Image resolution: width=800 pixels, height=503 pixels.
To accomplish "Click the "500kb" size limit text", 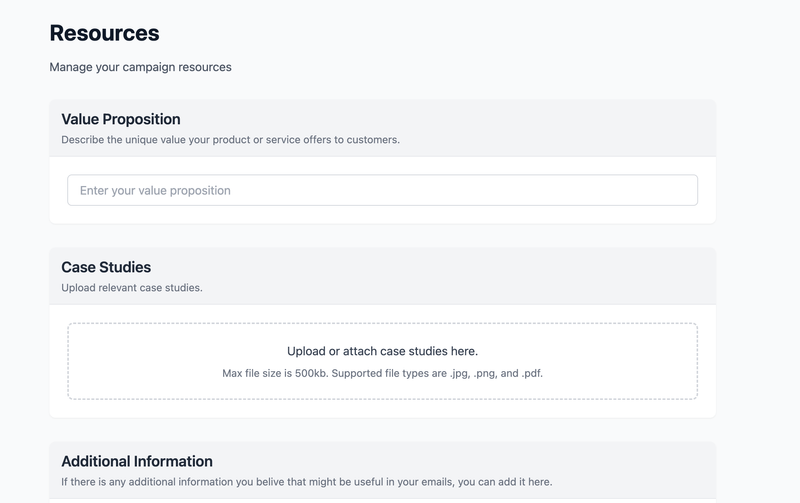I will click(307, 373).
